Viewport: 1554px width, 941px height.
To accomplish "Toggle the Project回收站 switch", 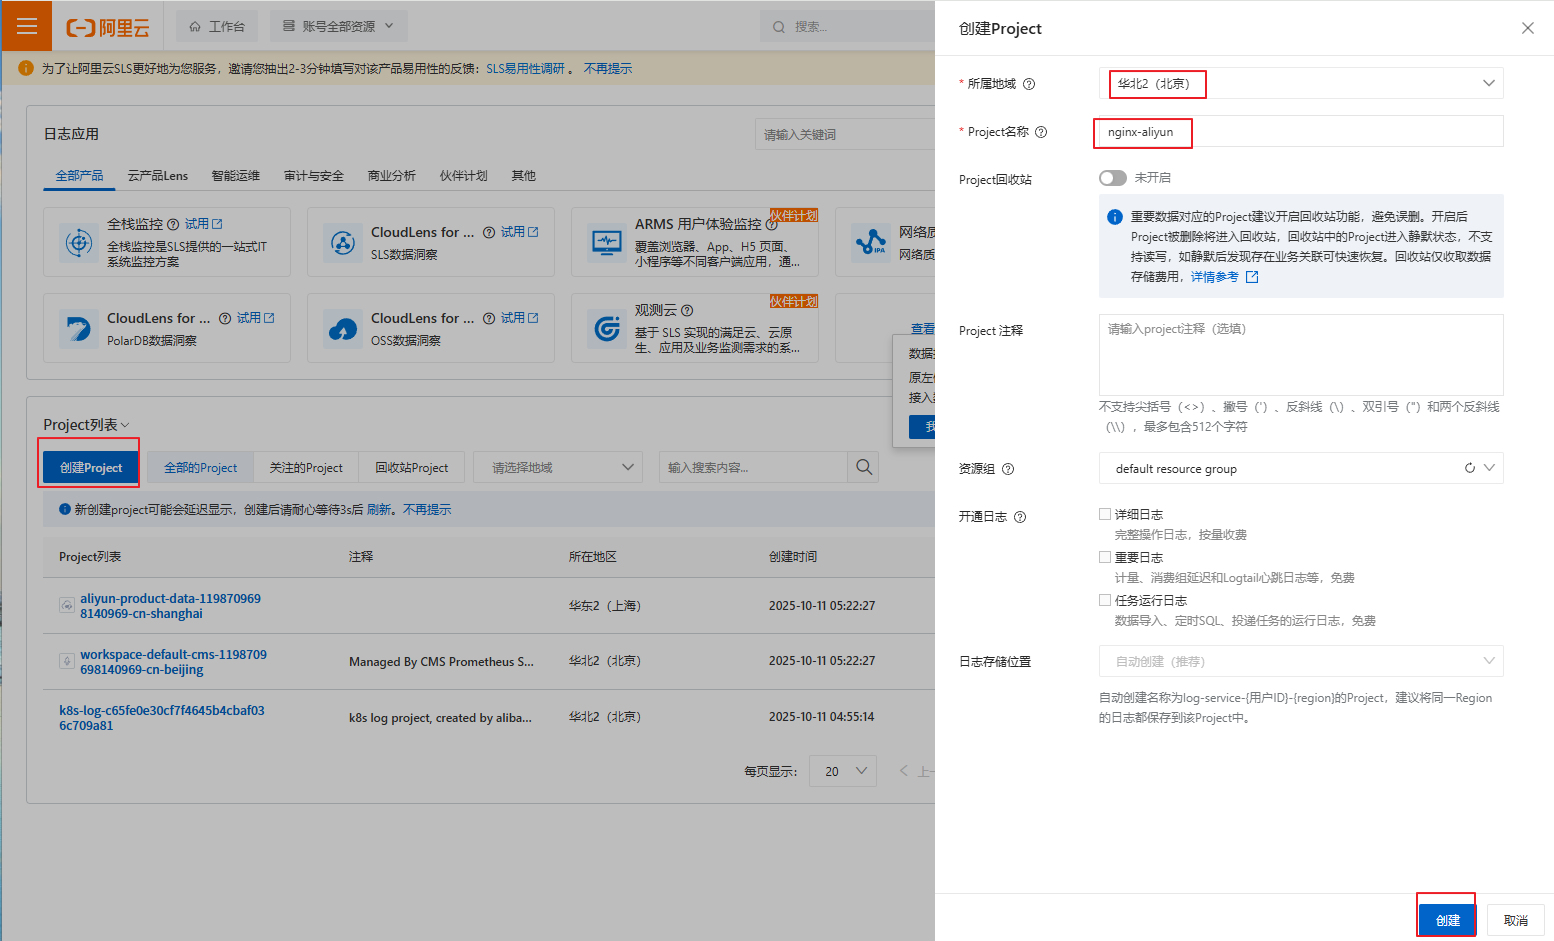I will [1112, 178].
